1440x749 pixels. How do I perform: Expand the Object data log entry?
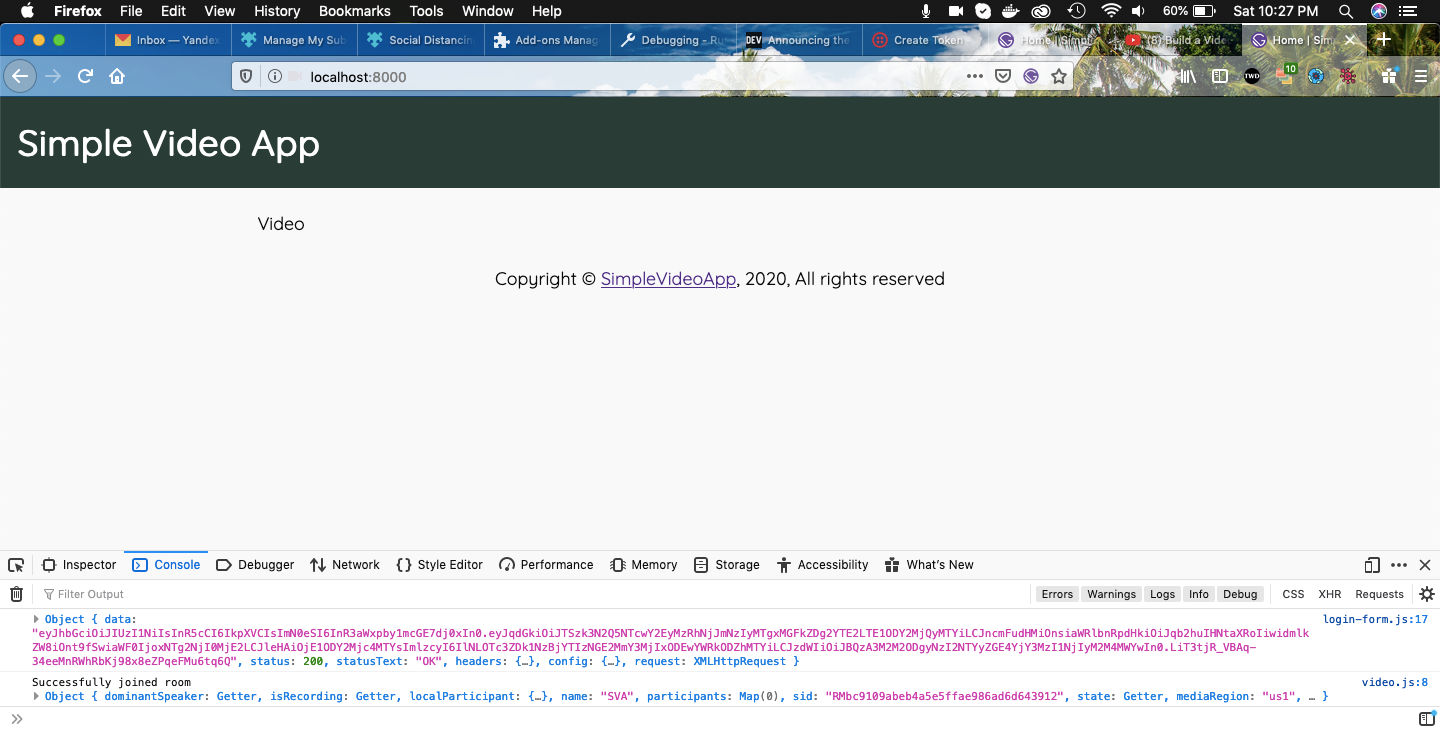[37, 619]
